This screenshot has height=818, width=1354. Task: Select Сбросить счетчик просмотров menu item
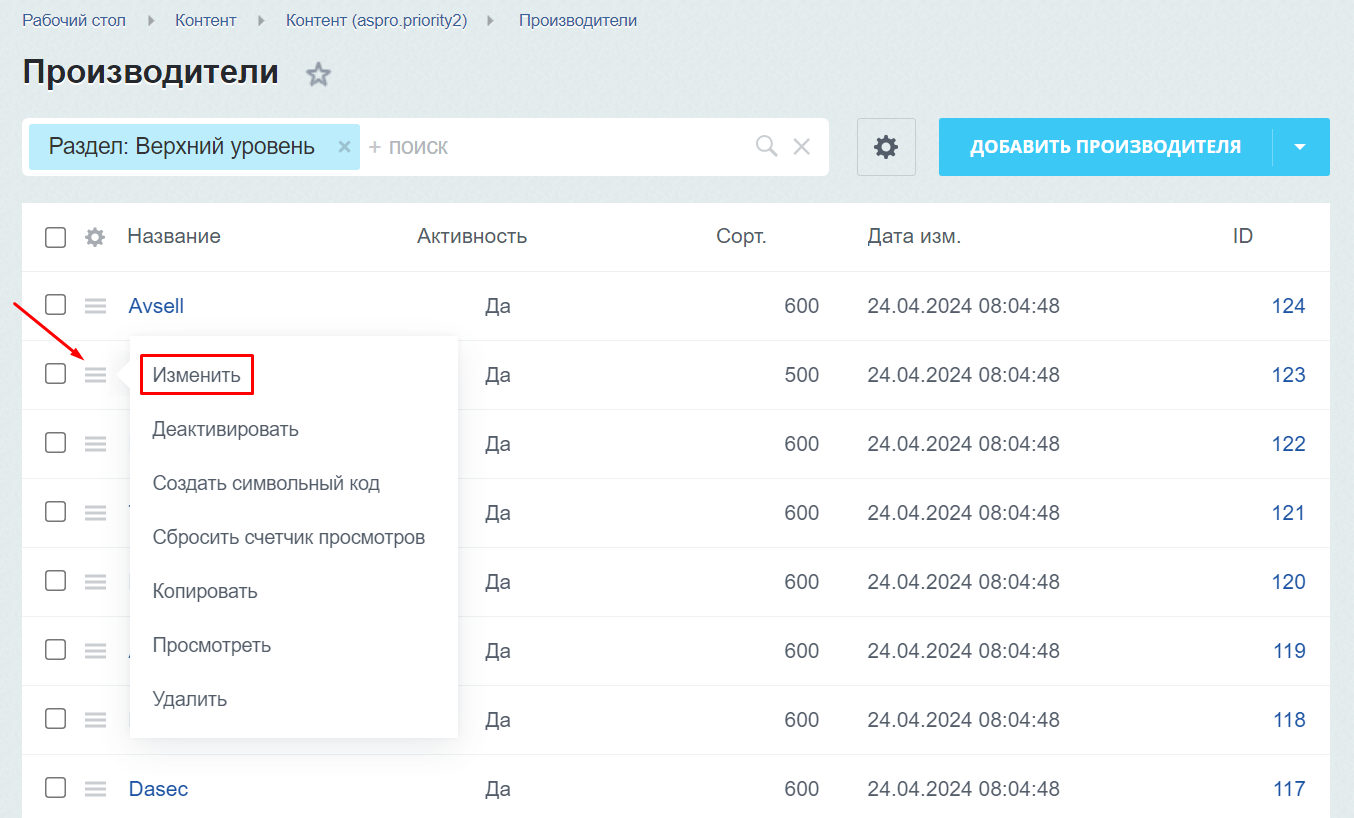coord(289,537)
